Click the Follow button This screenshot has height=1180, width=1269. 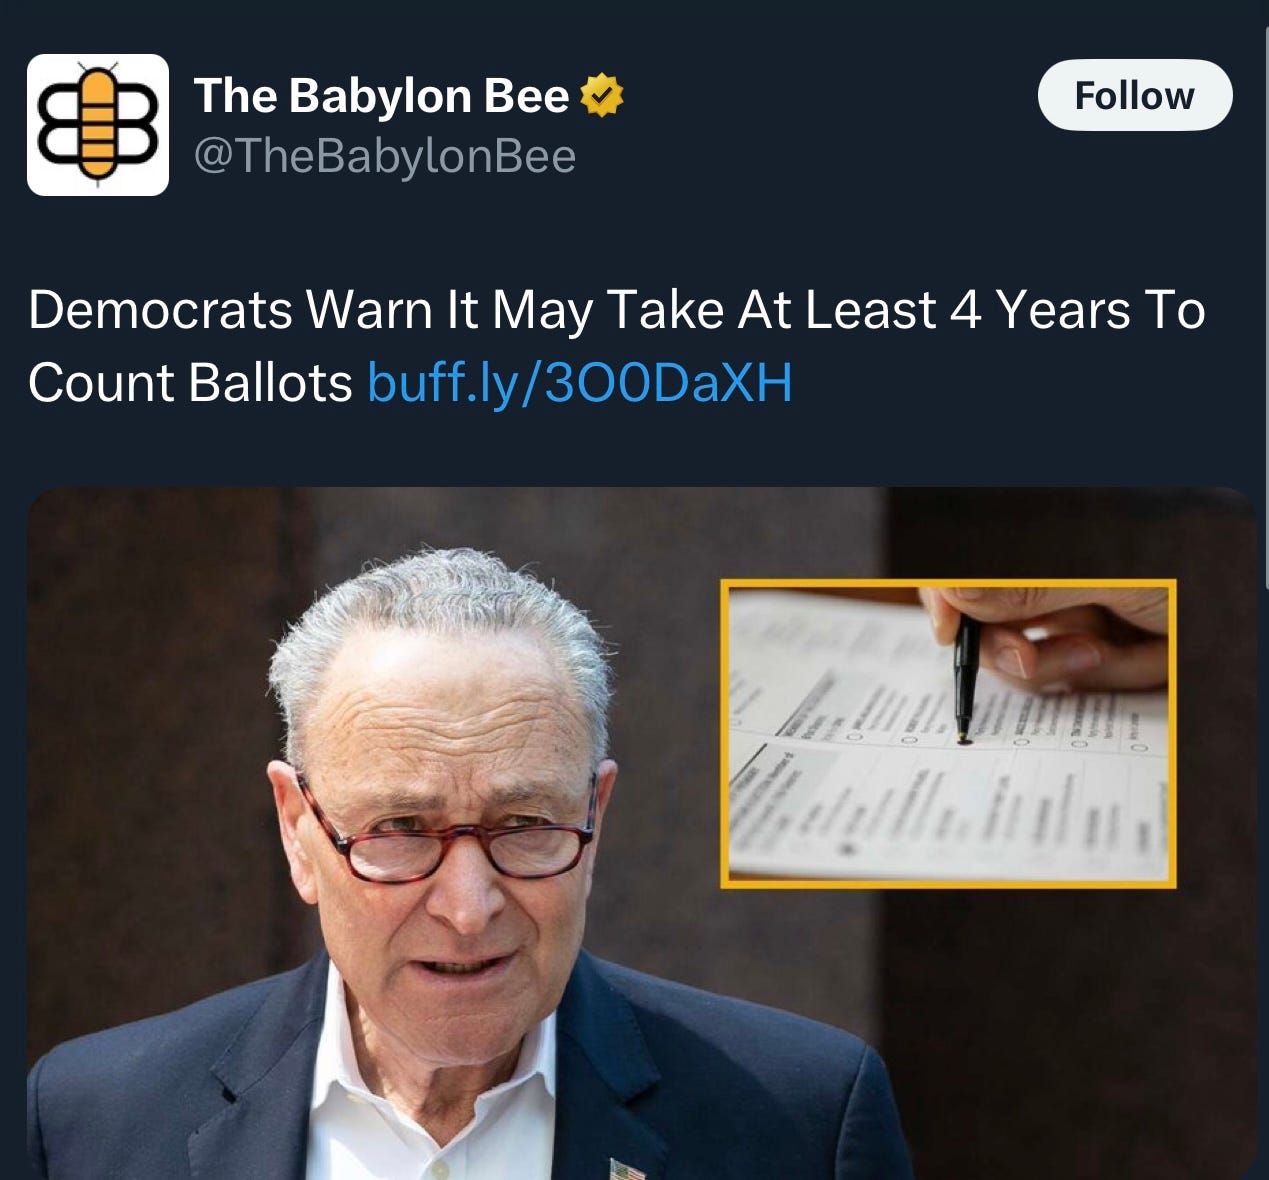pos(1135,95)
